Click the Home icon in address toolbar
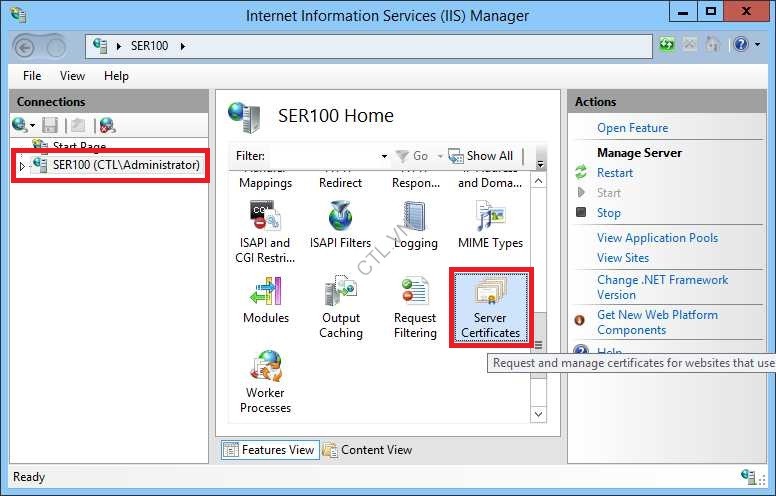 pos(712,45)
